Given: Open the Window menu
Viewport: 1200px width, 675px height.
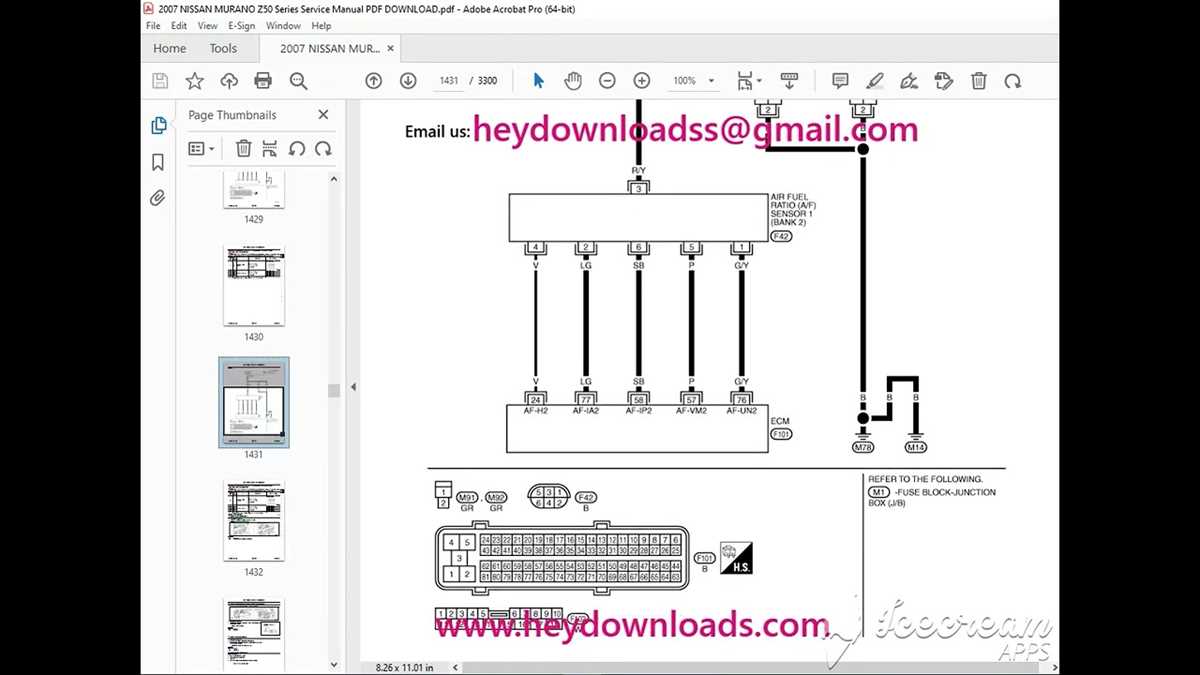Looking at the screenshot, I should pyautogui.click(x=283, y=25).
